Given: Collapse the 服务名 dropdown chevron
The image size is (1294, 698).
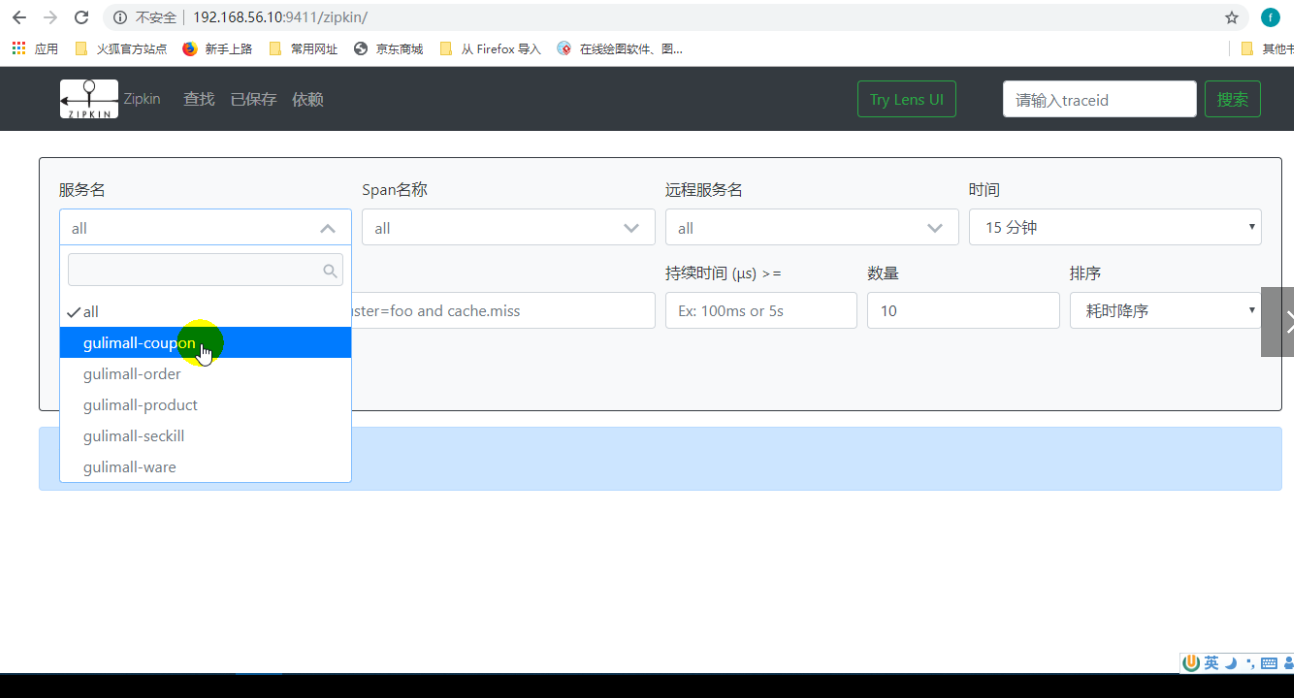Looking at the screenshot, I should [x=328, y=228].
